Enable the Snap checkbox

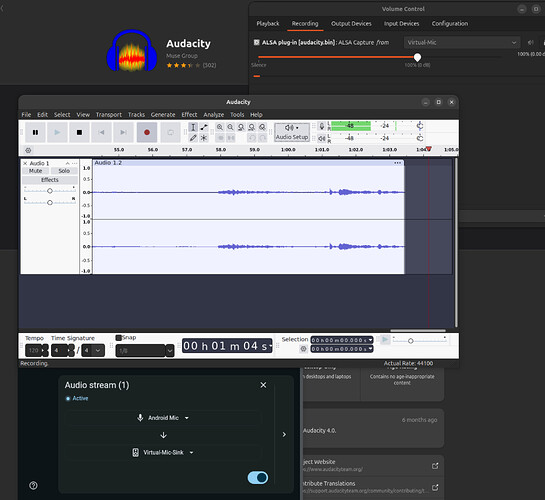pos(119,338)
